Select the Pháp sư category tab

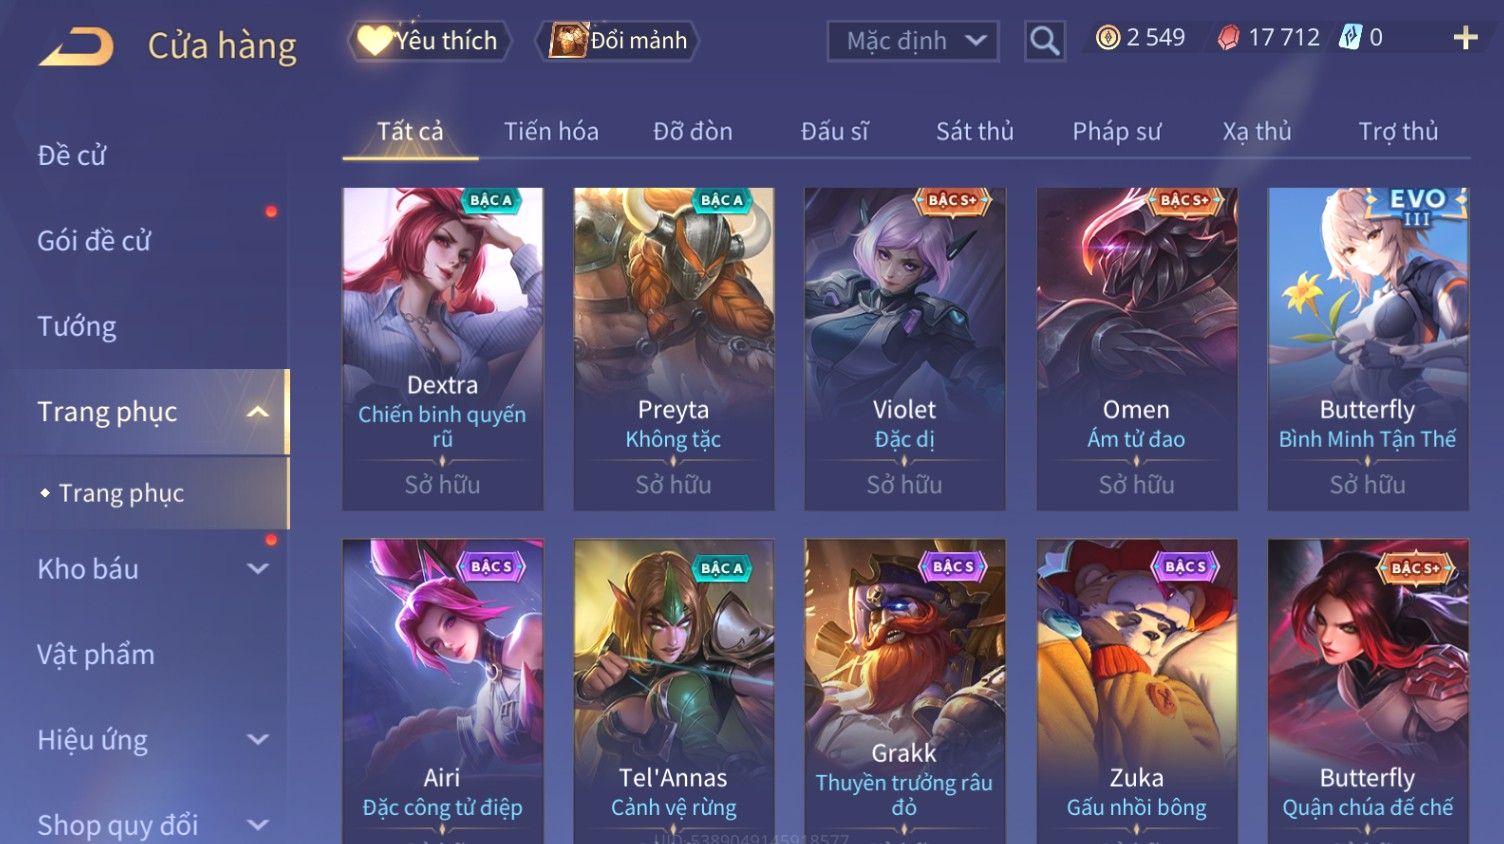(1116, 131)
